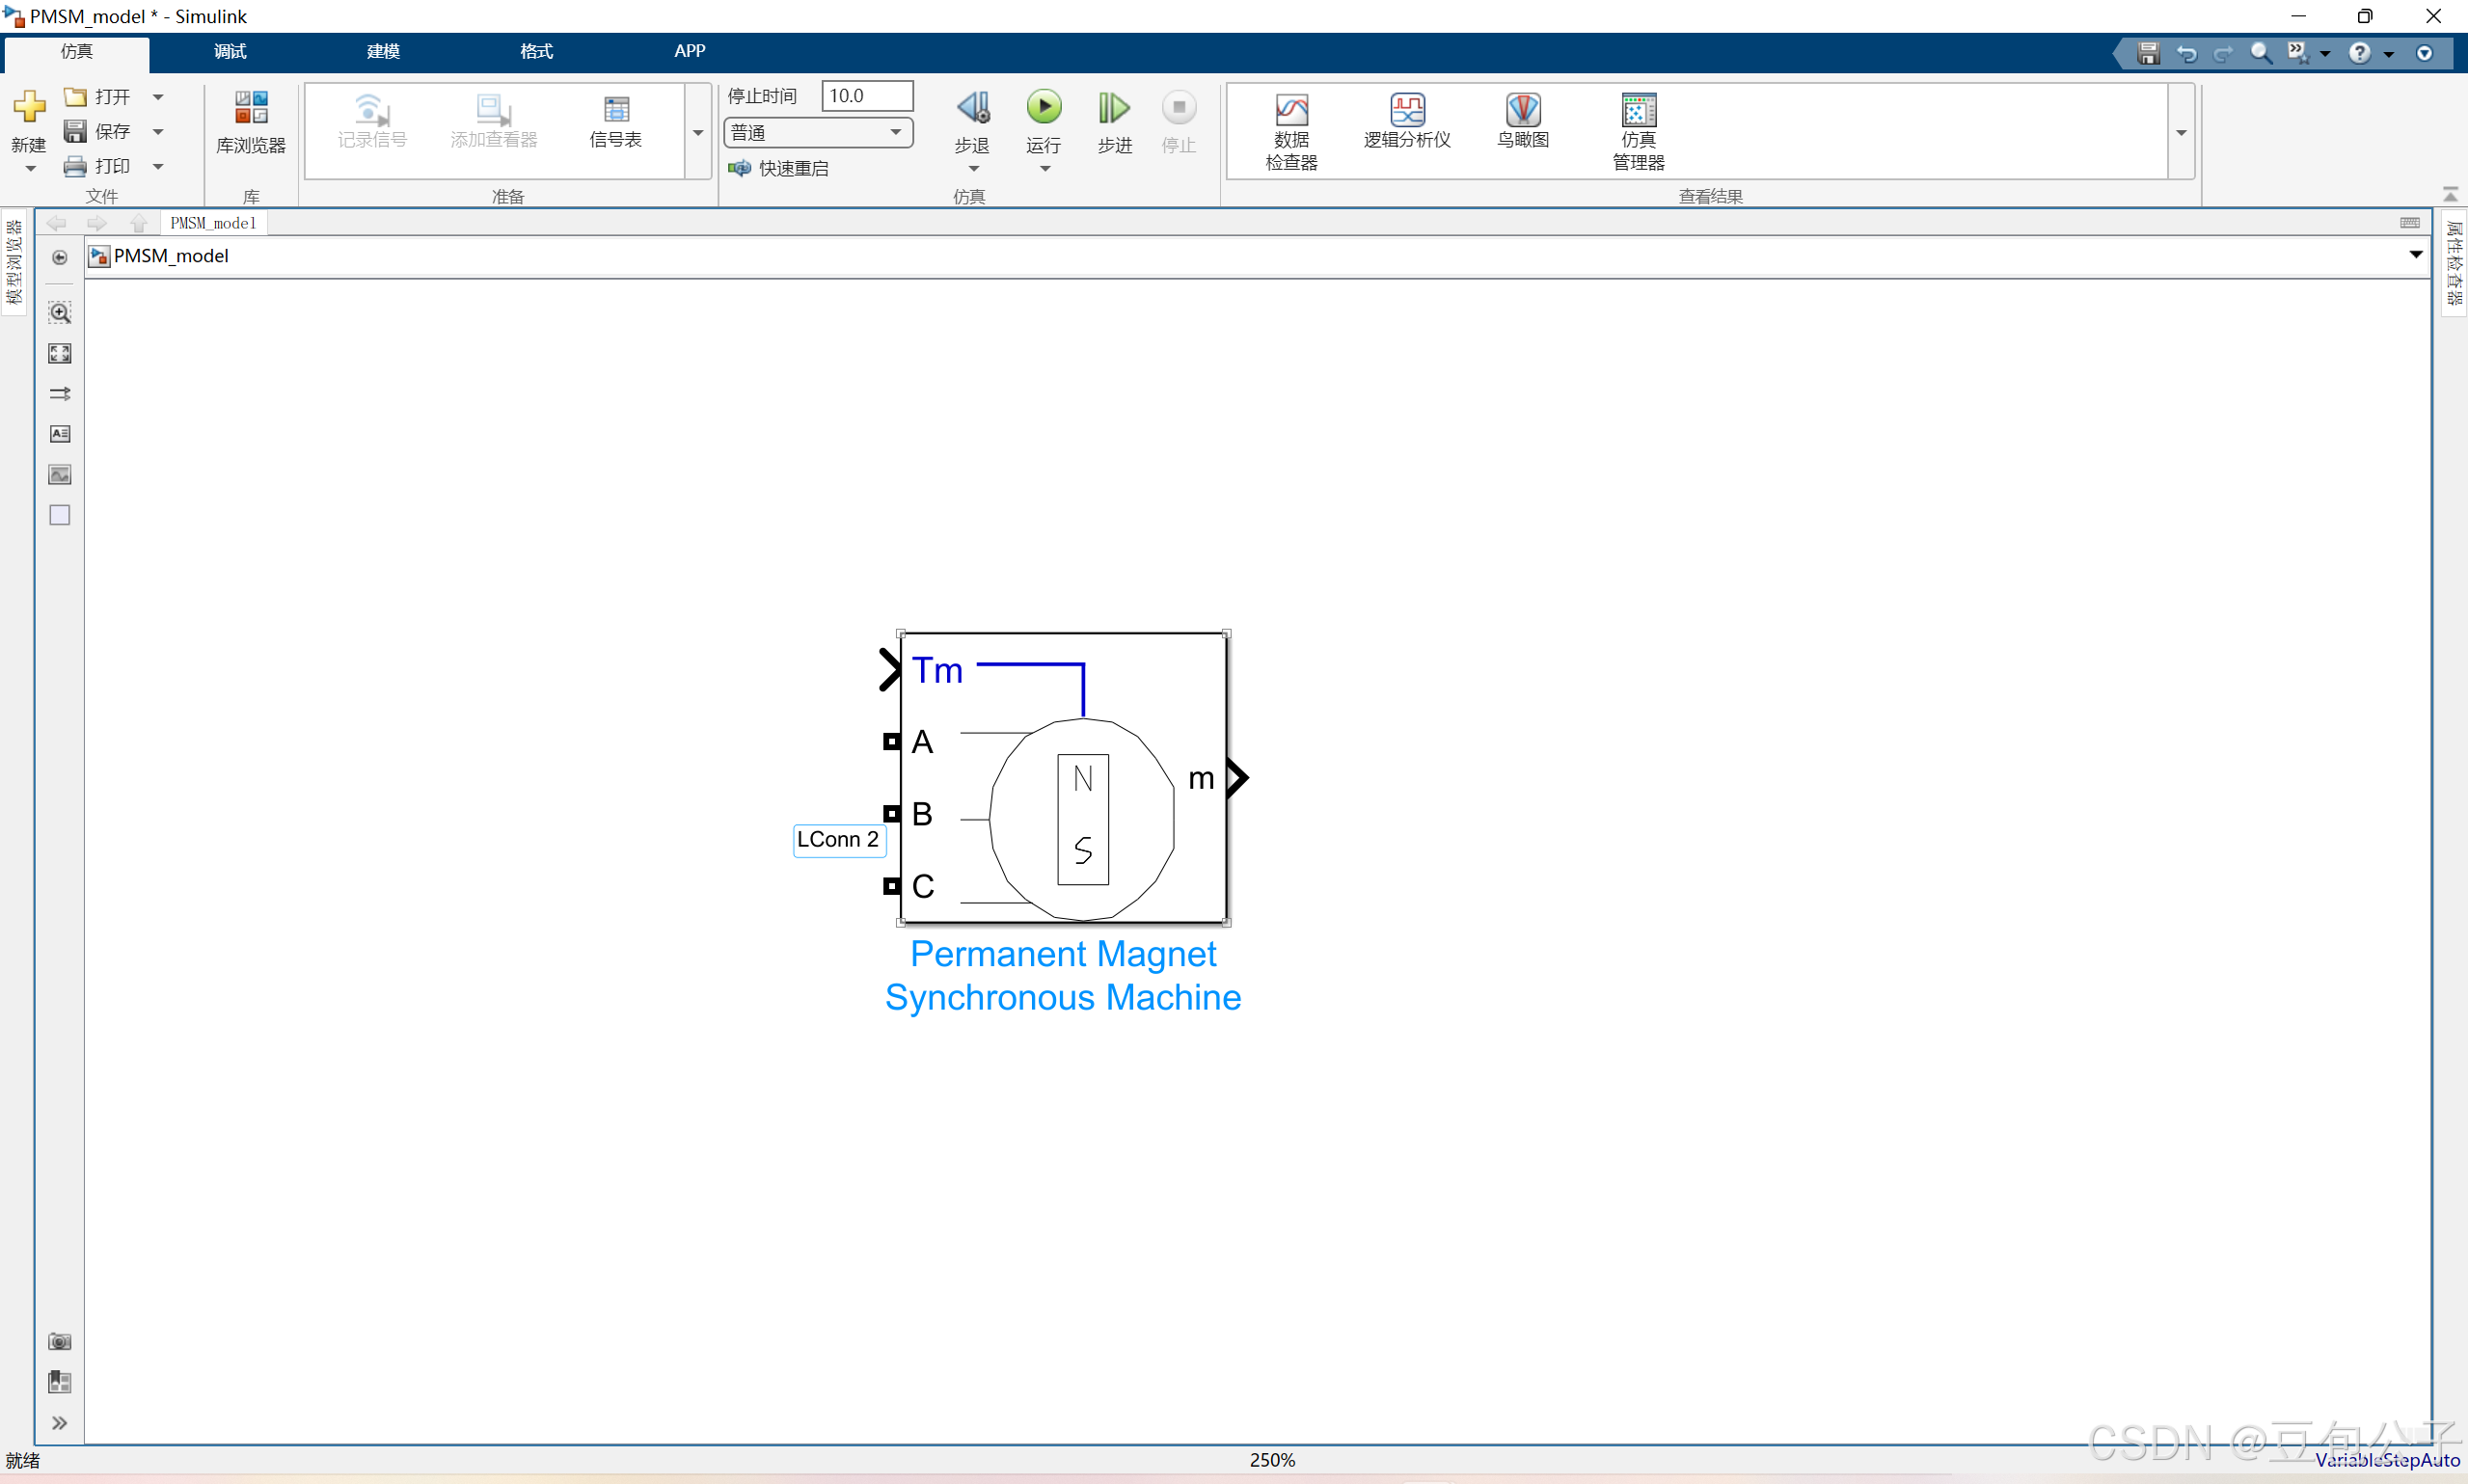The image size is (2468, 1484).
Task: Click the zoom-in icon in canvas palette
Action: pyautogui.click(x=60, y=313)
